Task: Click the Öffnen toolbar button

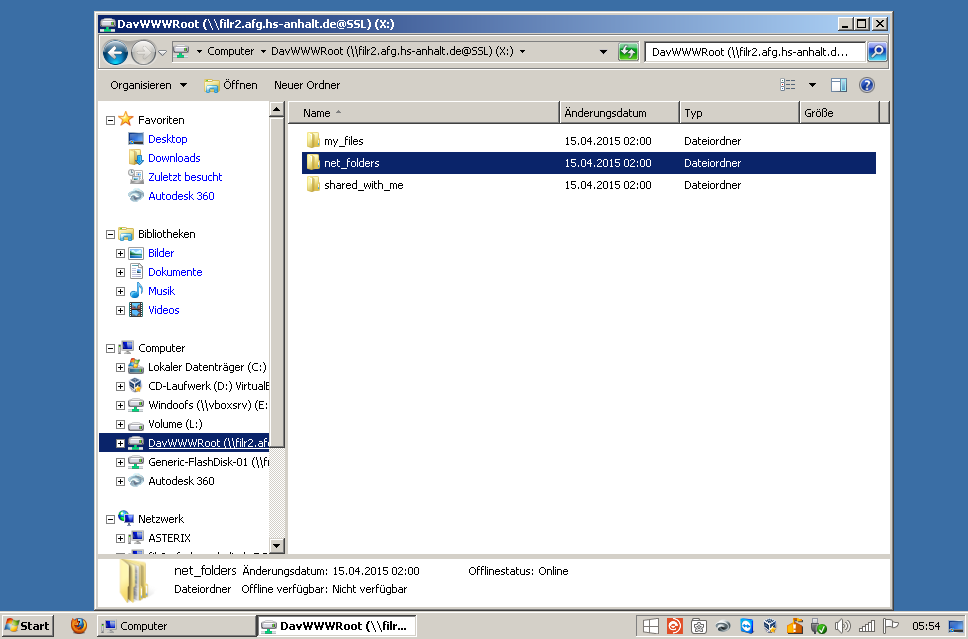Action: click(231, 86)
